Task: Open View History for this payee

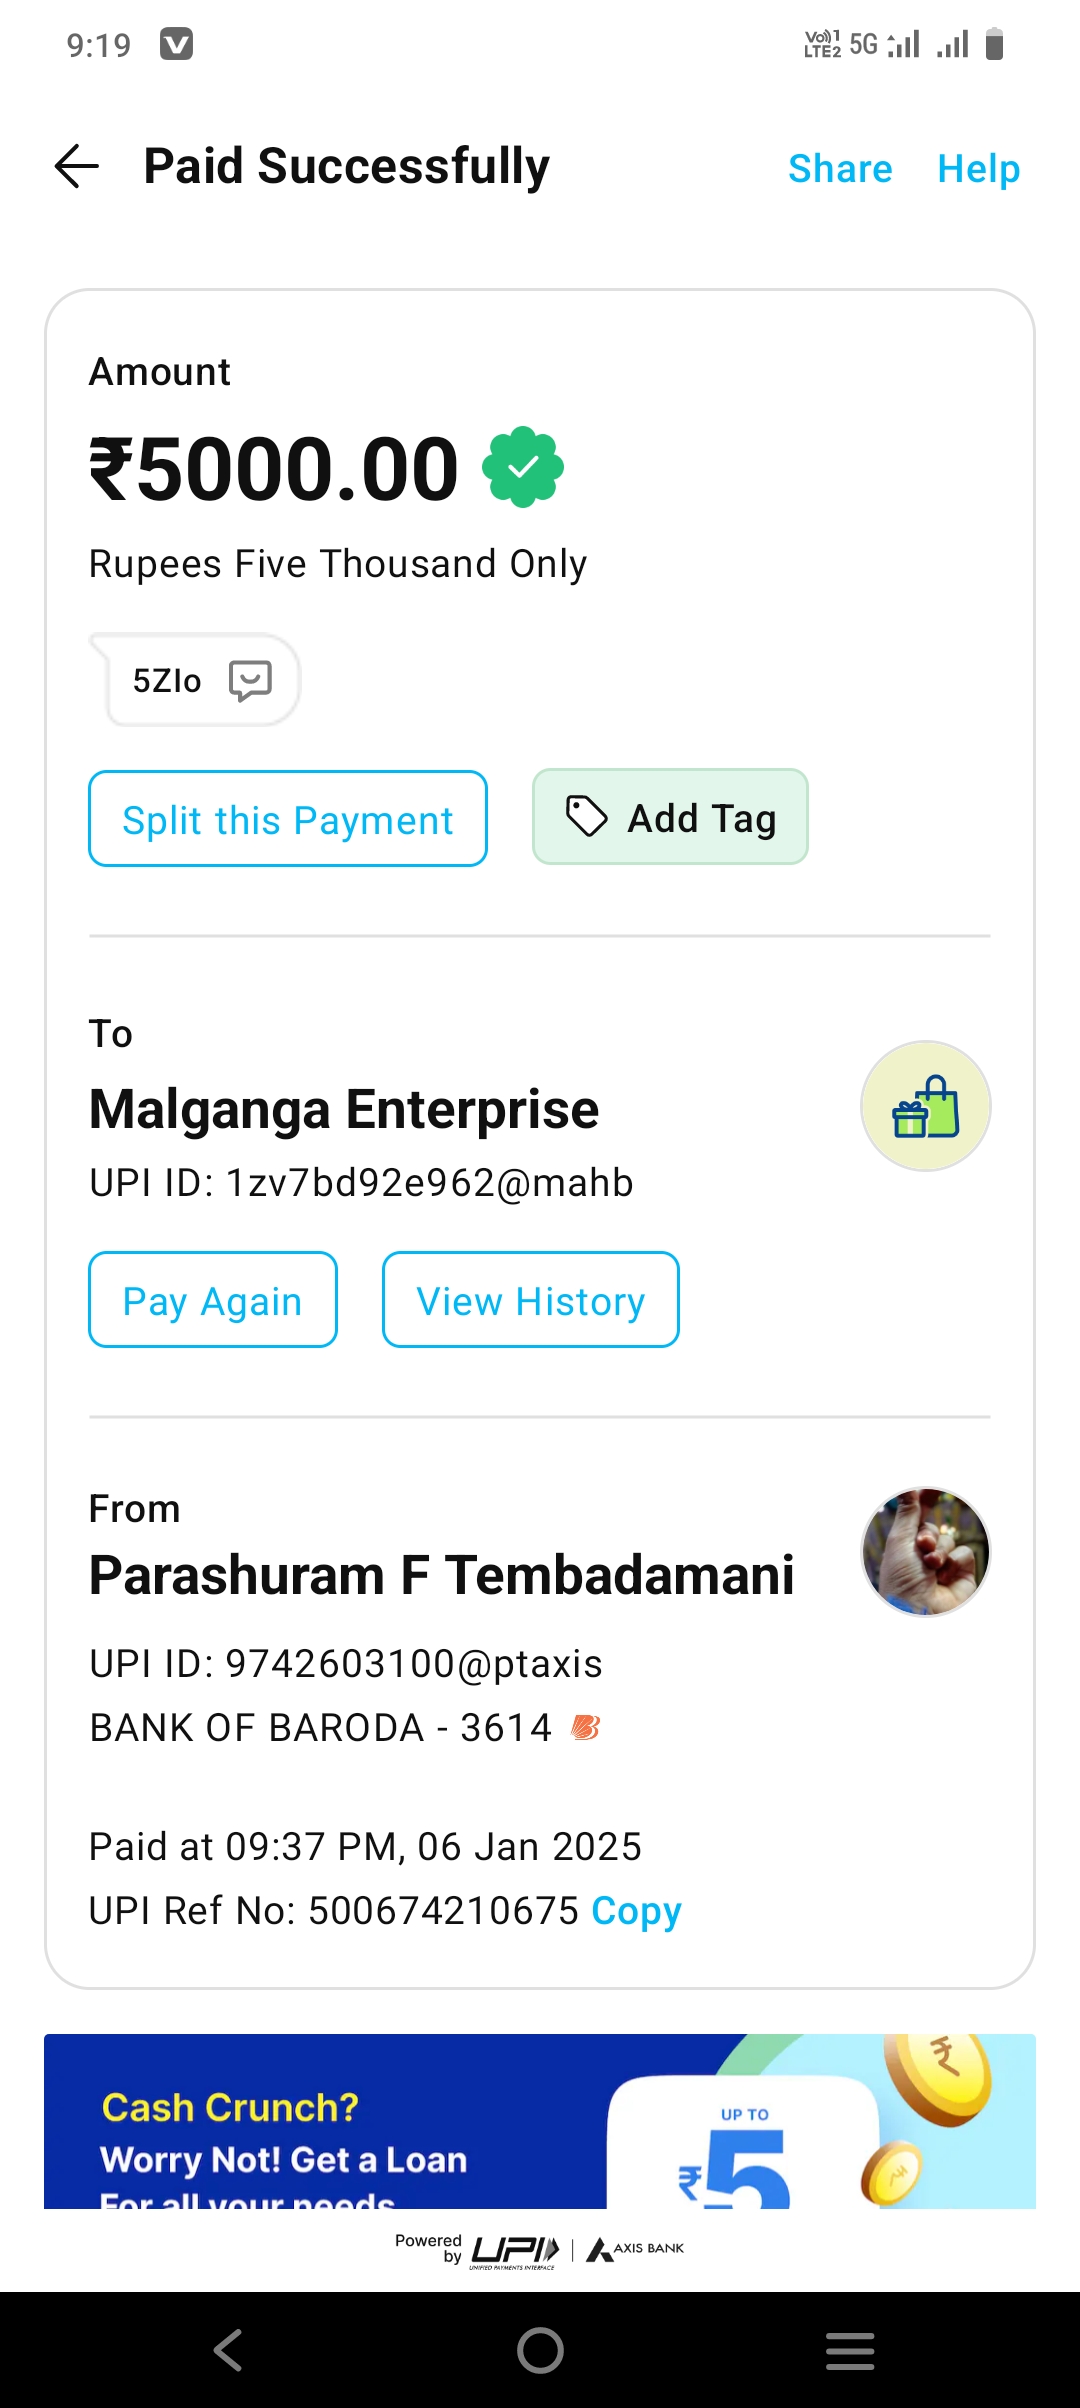Action: [x=530, y=1300]
